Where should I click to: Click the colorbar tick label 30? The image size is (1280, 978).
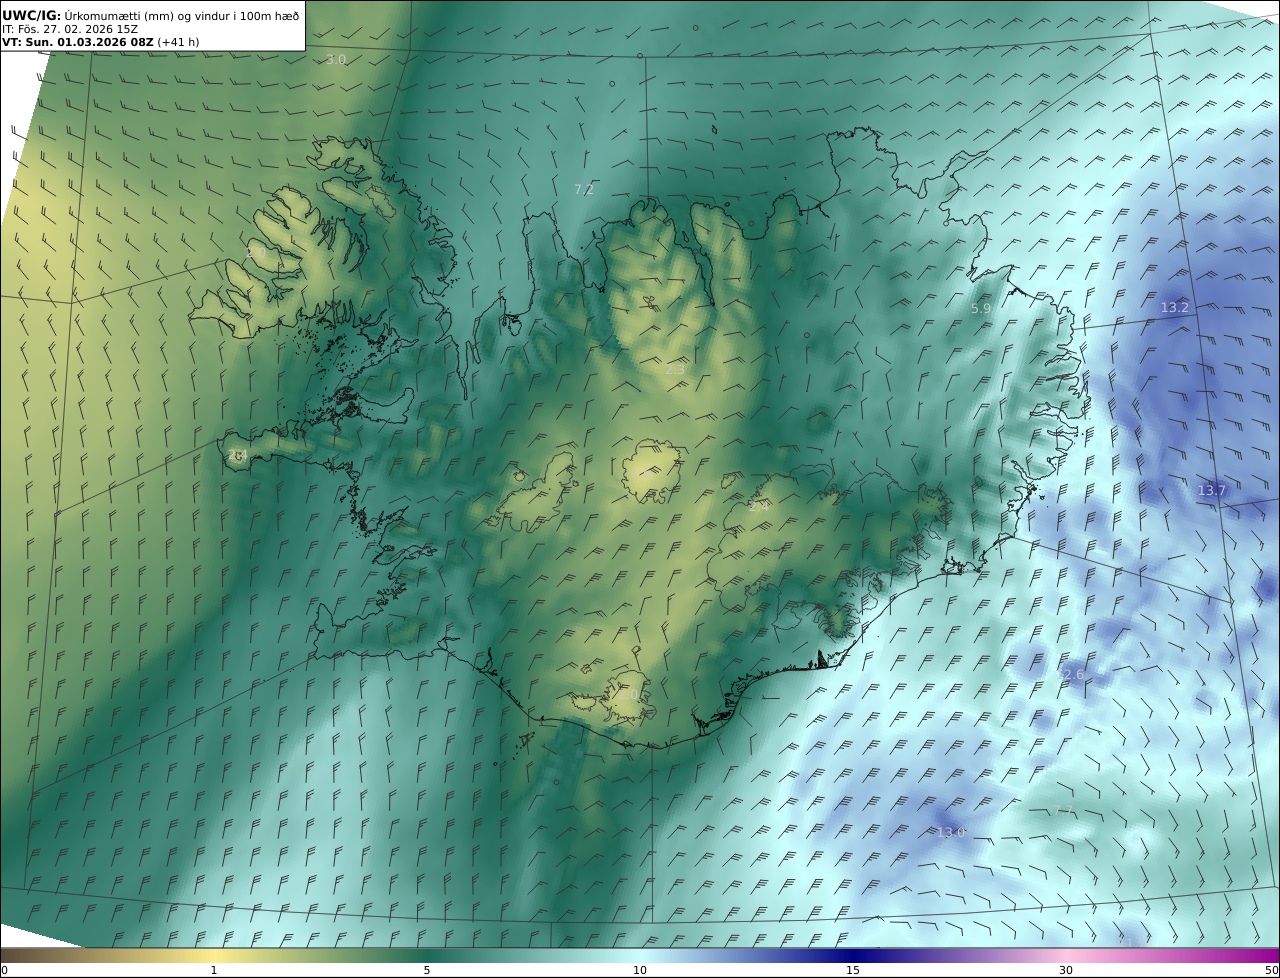coord(1066,970)
